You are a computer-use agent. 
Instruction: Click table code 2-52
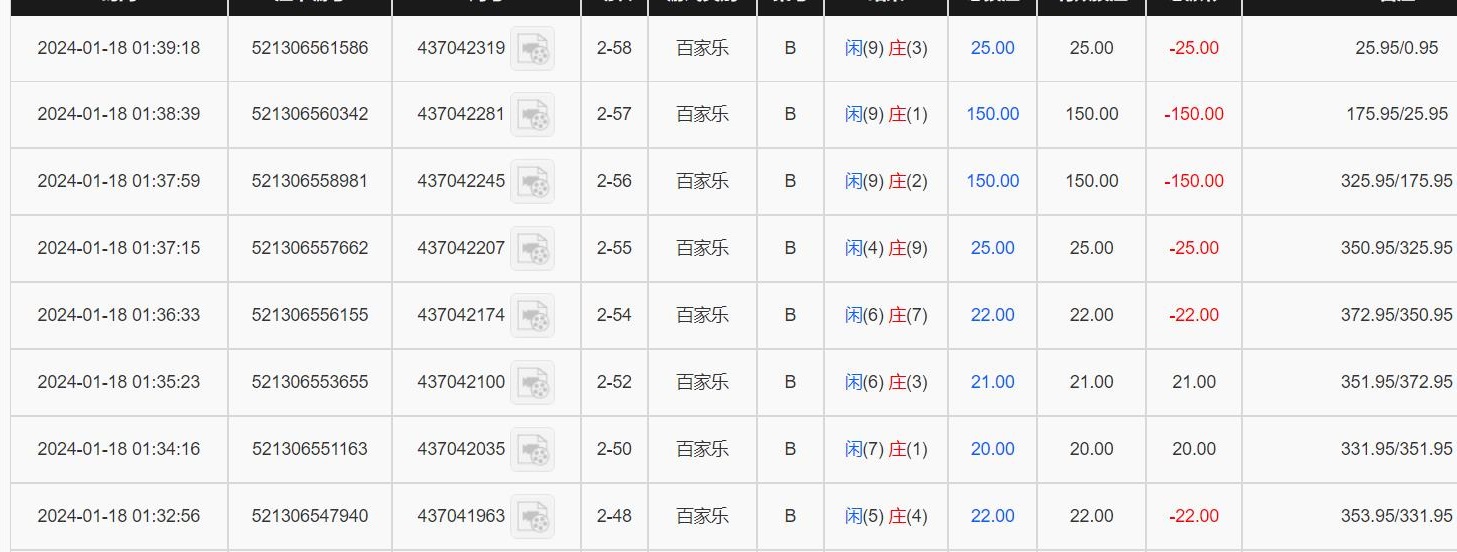point(614,382)
